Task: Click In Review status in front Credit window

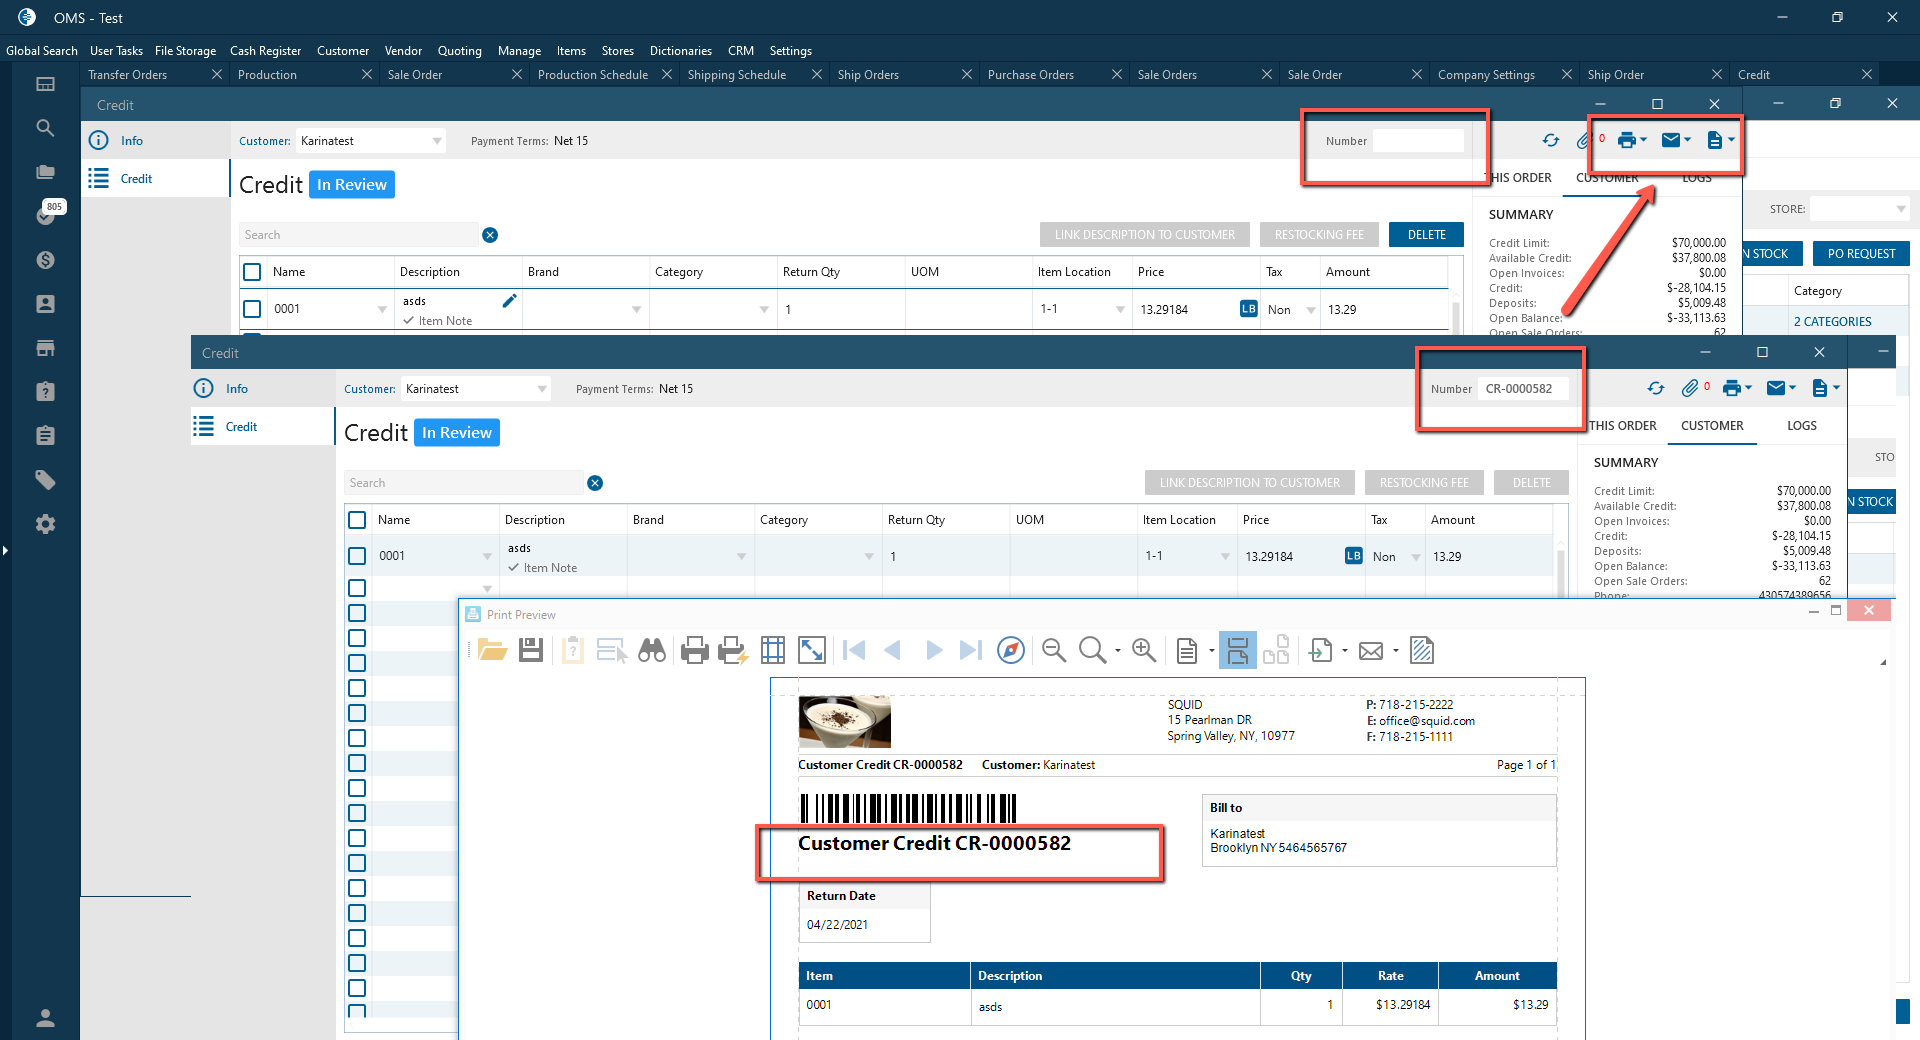Action: [x=457, y=433]
